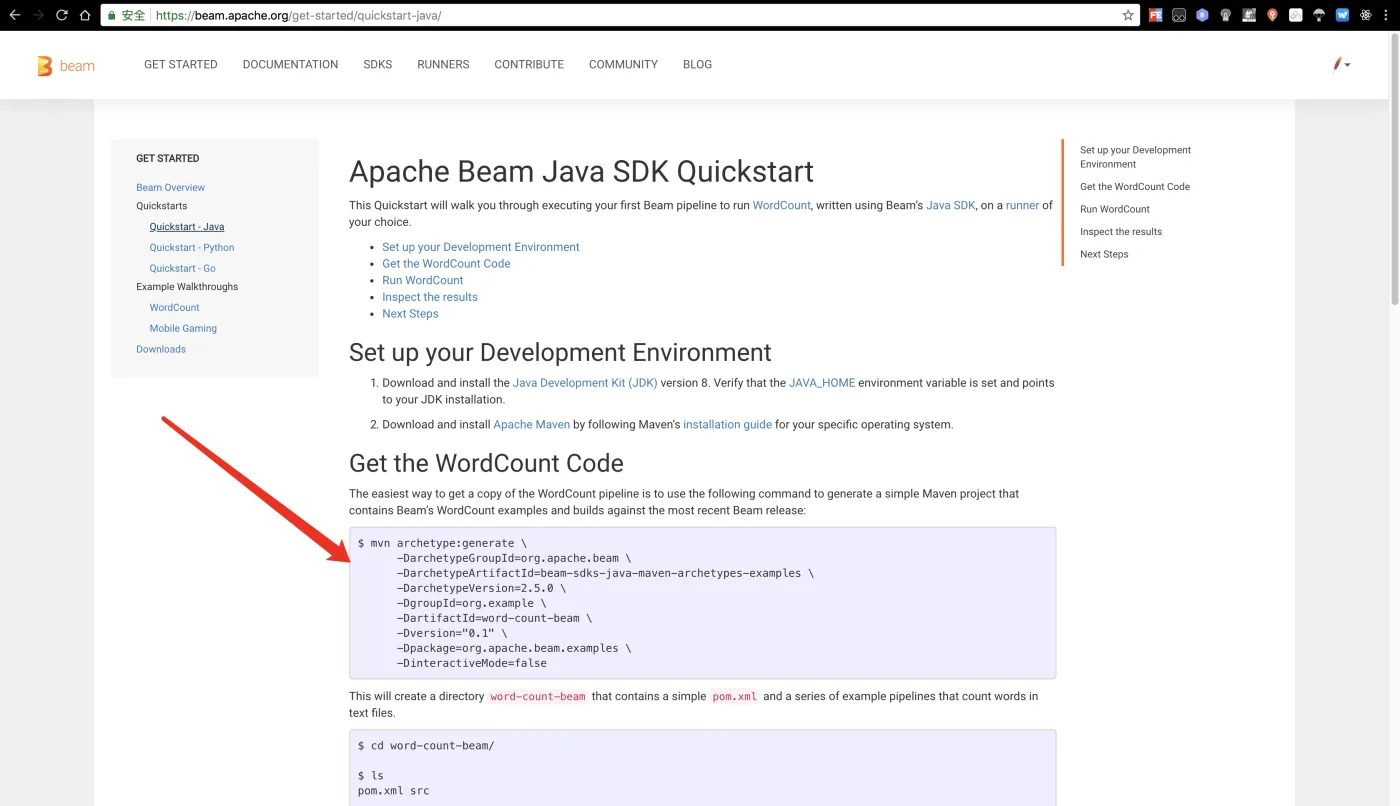Follow the Java SDK link
This screenshot has height=806, width=1400.
click(x=950, y=205)
